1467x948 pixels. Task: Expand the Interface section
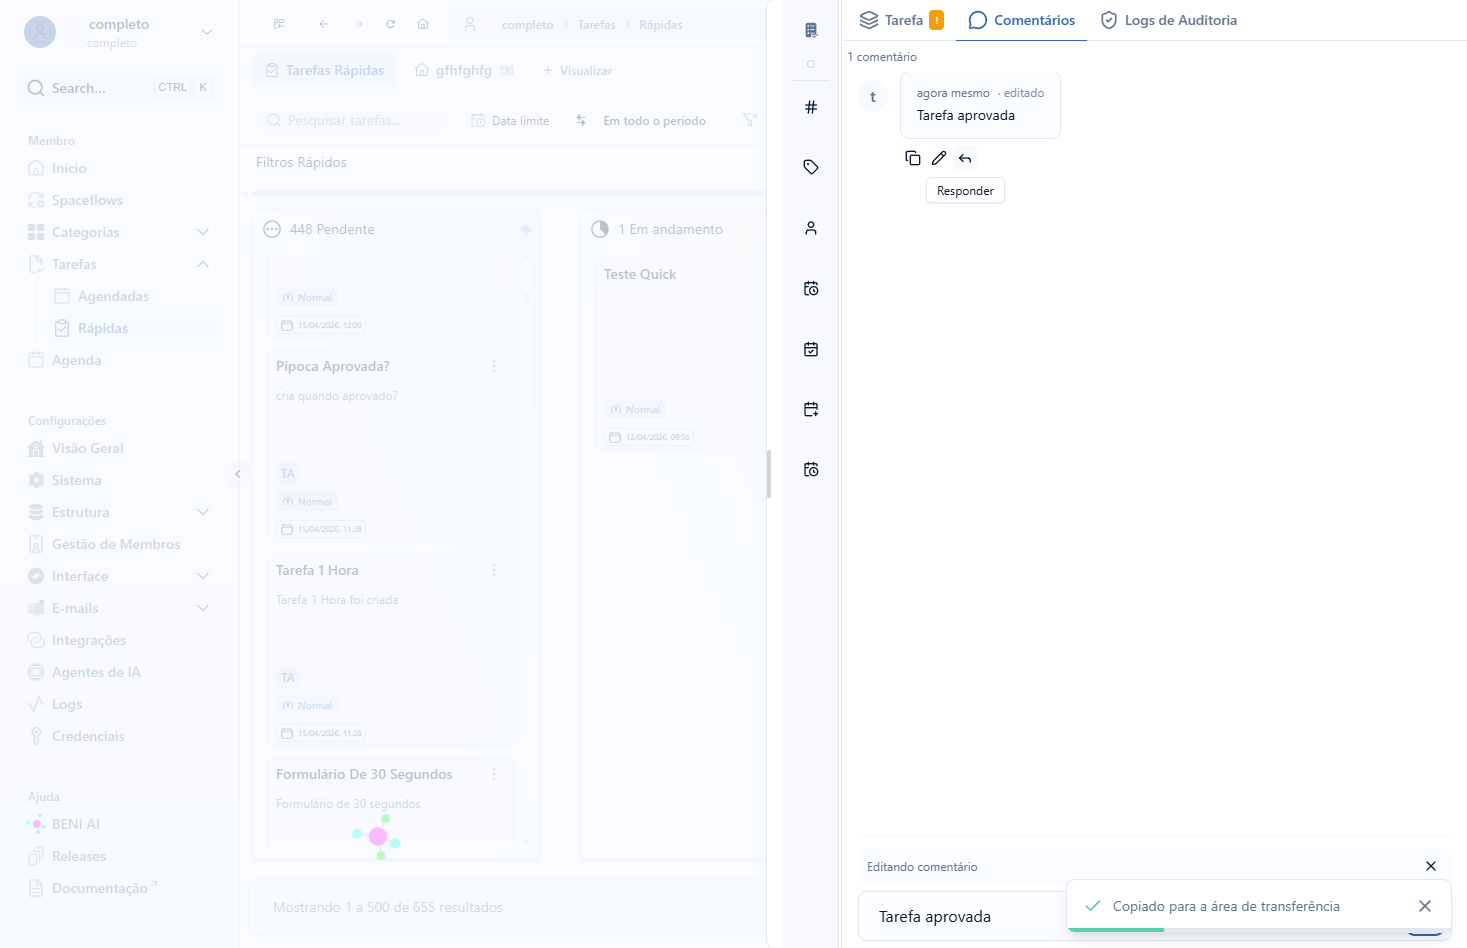tap(203, 576)
